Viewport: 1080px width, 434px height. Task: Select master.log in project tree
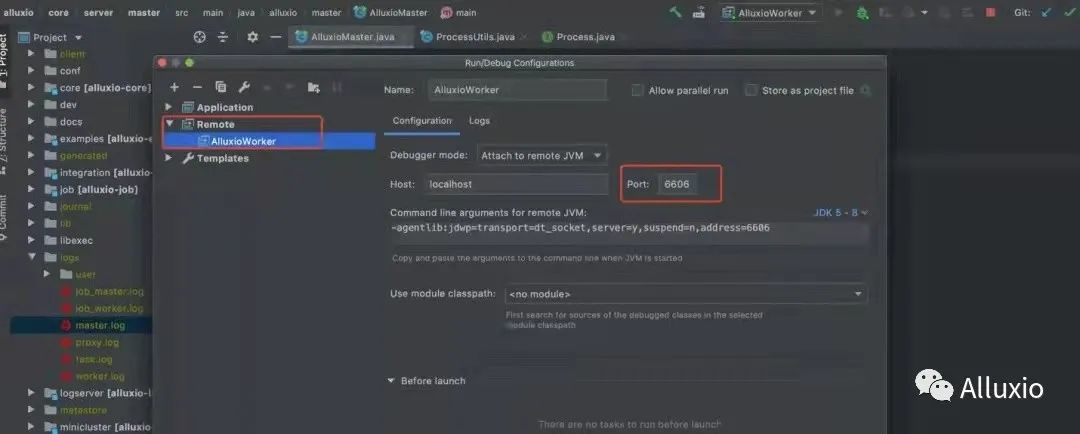(x=100, y=325)
